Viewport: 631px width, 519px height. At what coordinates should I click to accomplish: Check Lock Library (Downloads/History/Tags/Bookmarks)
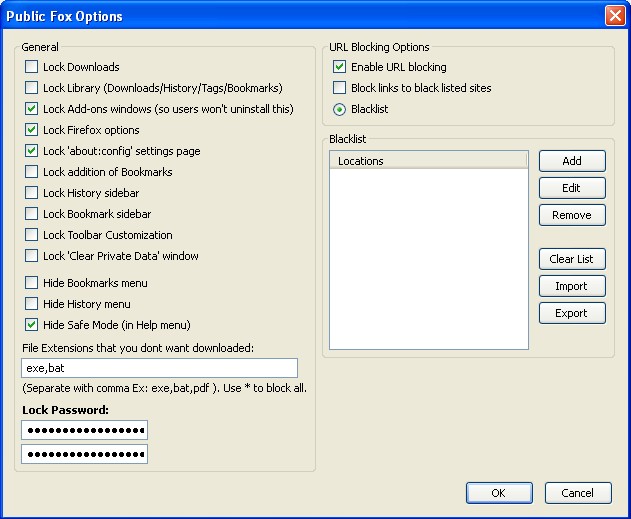31,87
